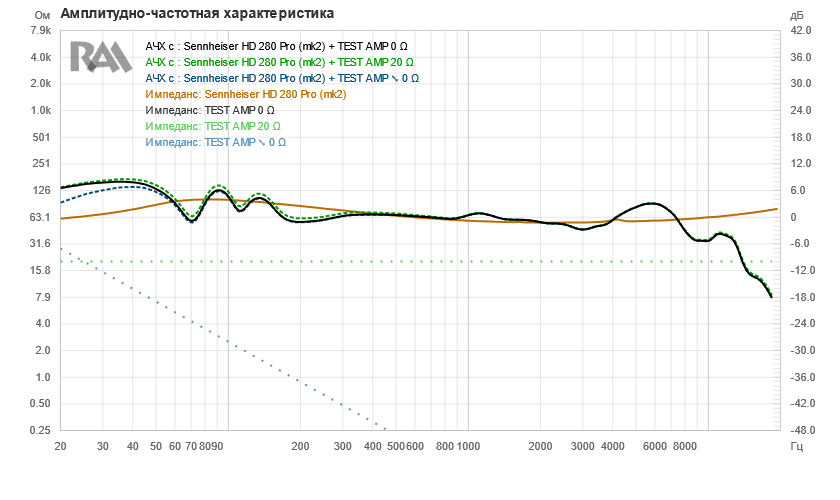
Task: Select legend entry 'Импеданс: TEST AMP ↘ 0 Ω'
Action: pos(215,143)
